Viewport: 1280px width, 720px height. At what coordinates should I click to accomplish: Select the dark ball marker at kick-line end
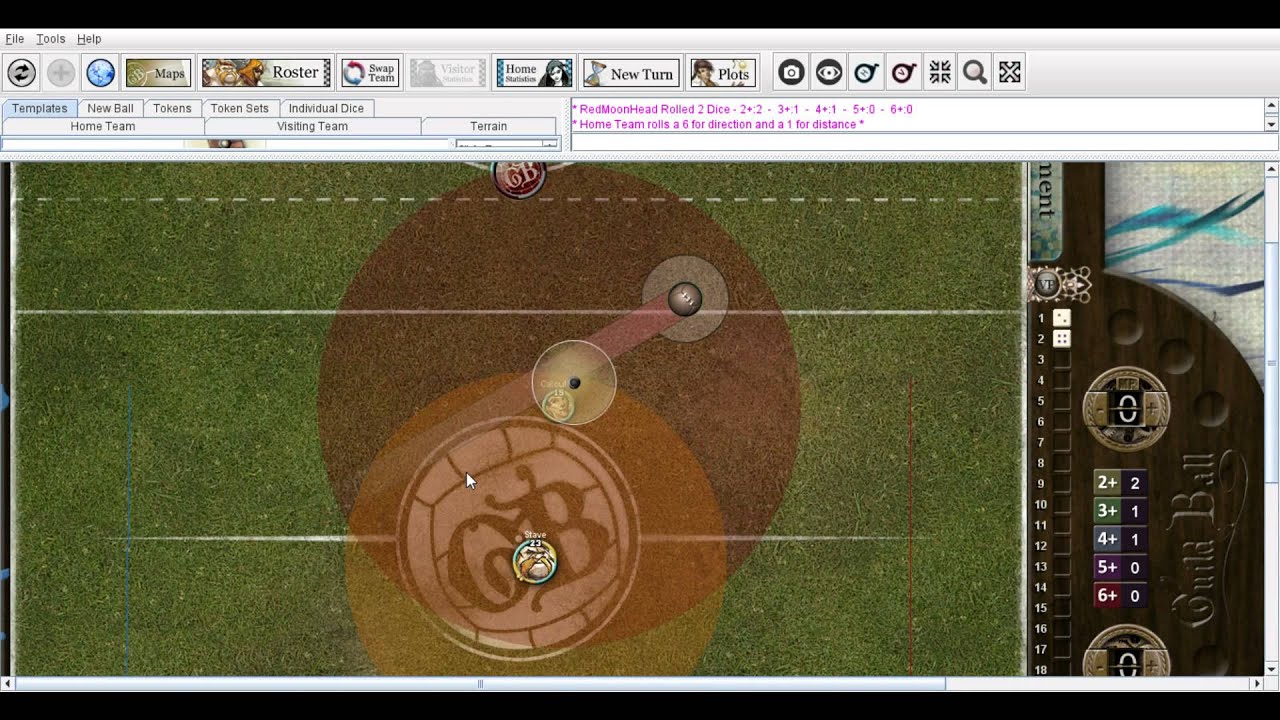click(x=685, y=298)
